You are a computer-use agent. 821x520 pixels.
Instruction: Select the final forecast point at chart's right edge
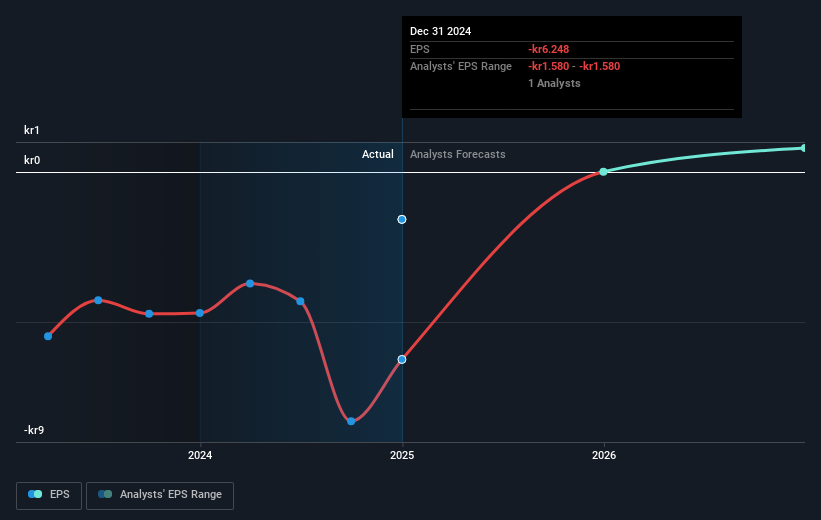click(x=803, y=148)
